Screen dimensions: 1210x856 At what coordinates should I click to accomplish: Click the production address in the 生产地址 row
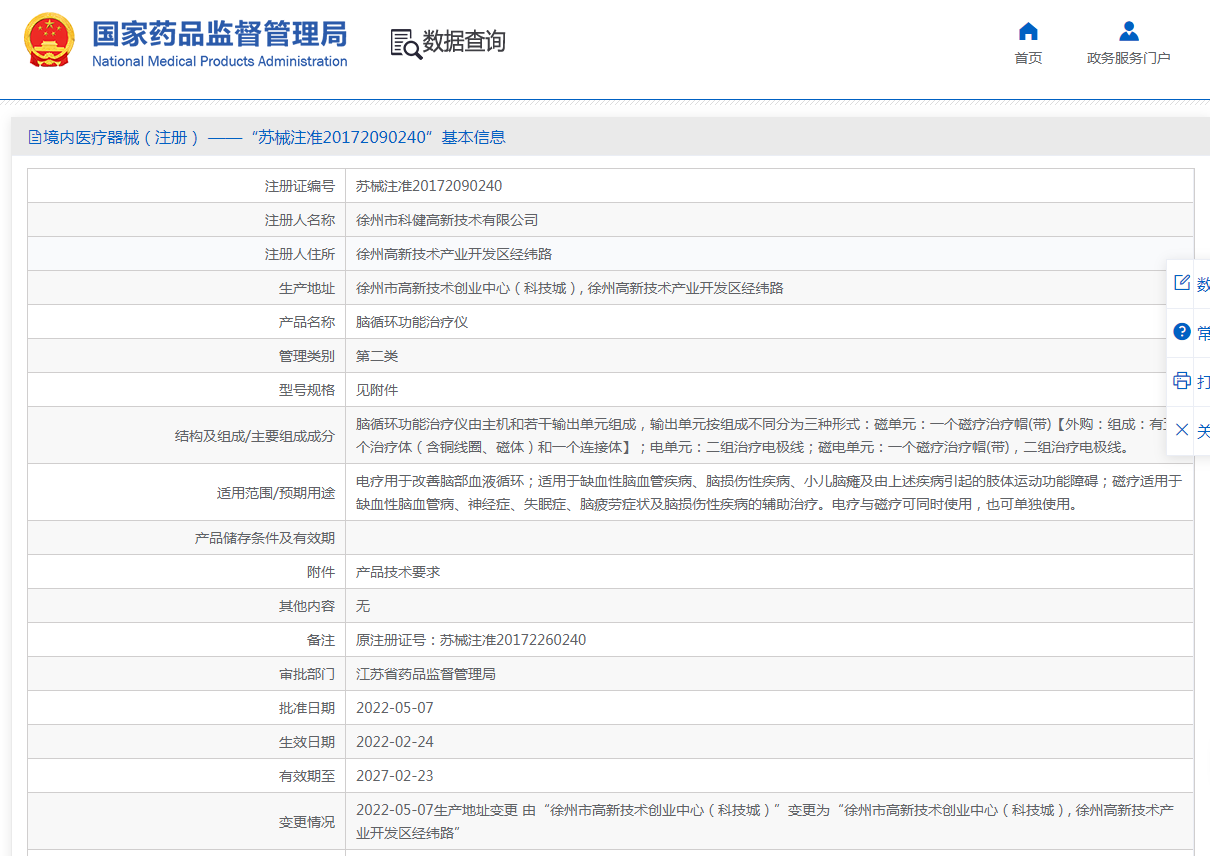[570, 288]
